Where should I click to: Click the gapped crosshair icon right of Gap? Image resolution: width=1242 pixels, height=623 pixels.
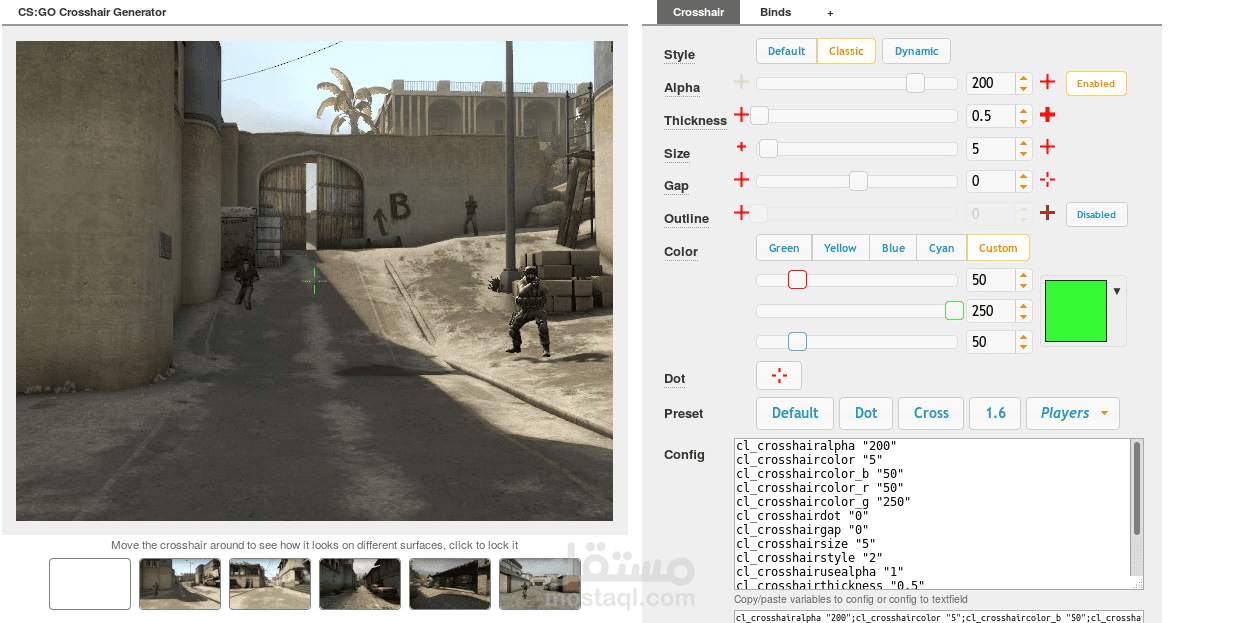coord(1047,180)
